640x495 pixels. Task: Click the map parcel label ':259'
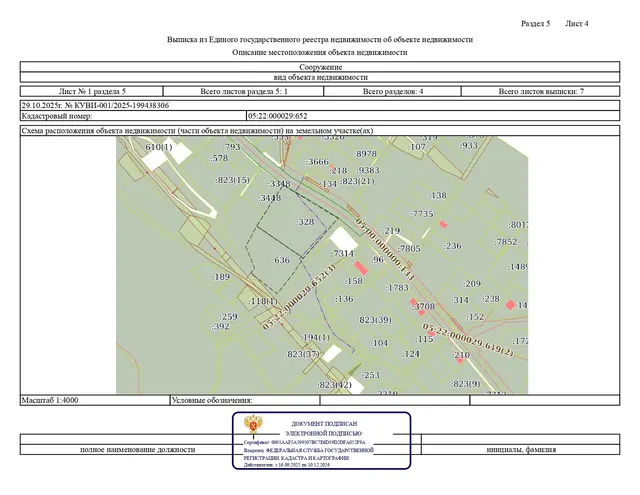[229, 317]
